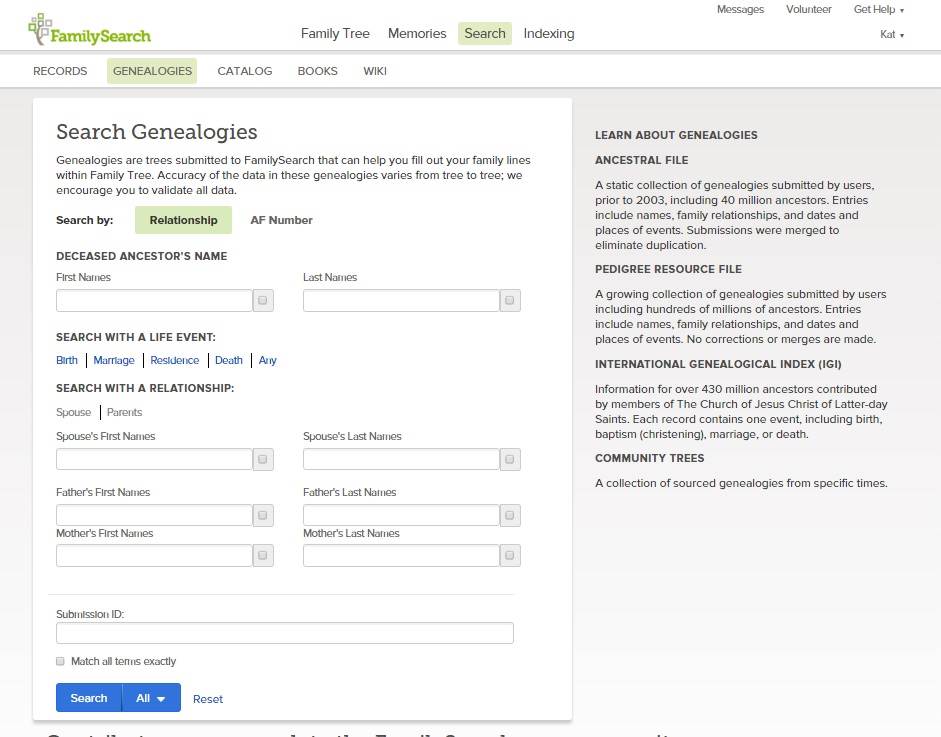Select Marriage as the life event
The image size is (941, 737).
113,360
